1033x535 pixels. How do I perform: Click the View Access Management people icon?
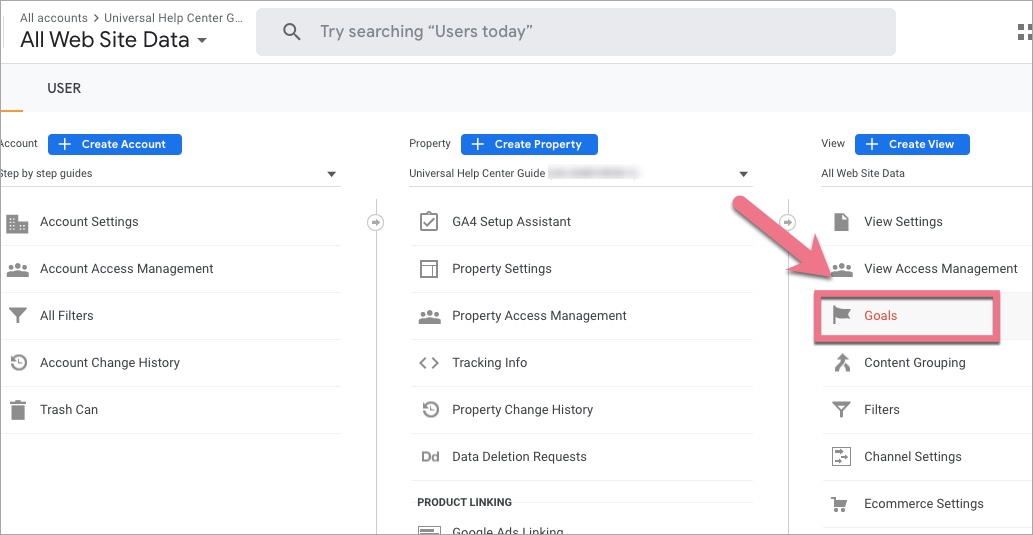(842, 269)
